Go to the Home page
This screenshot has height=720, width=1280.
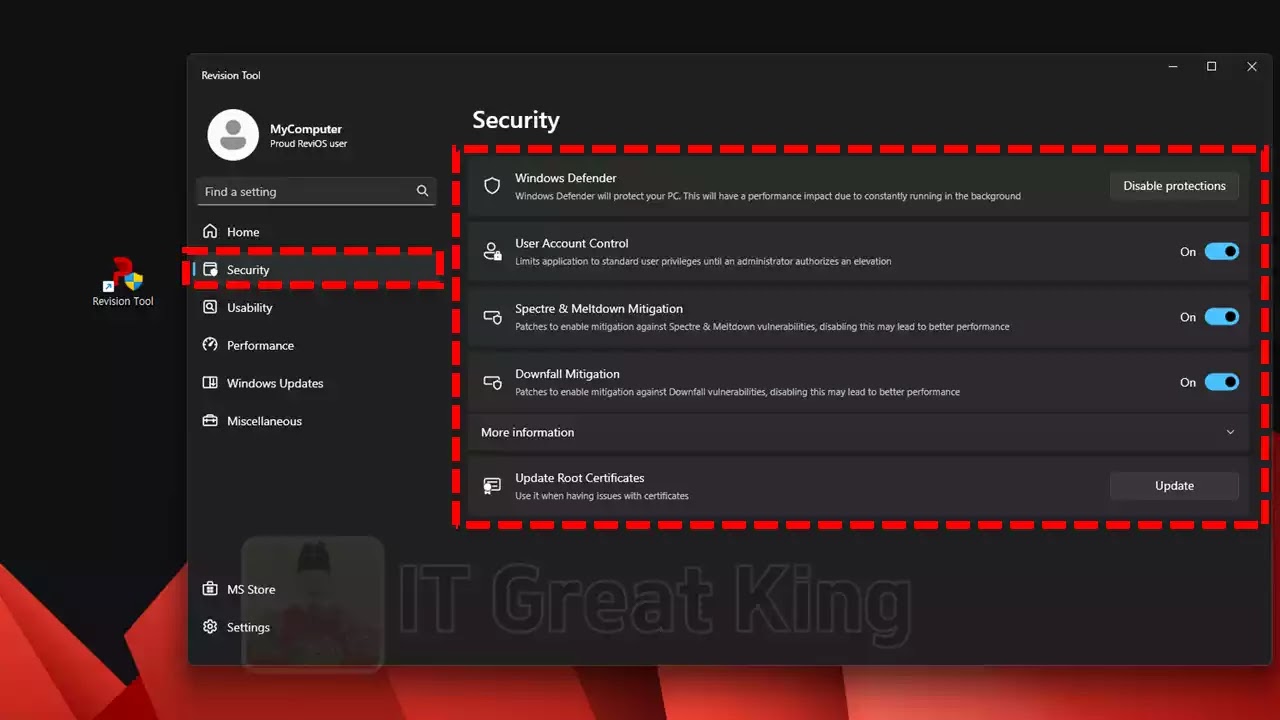click(316, 231)
